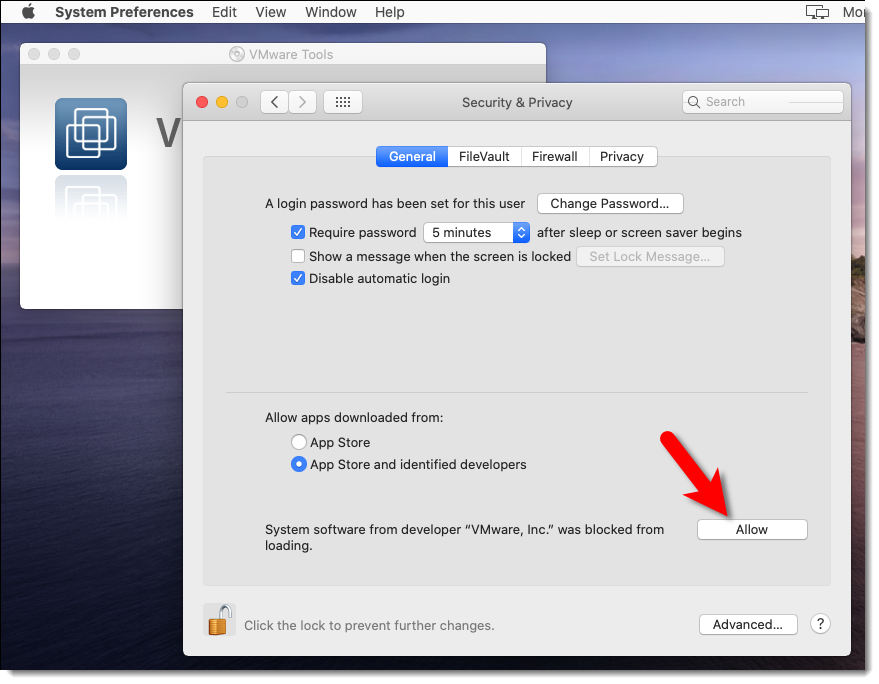Image resolution: width=879 pixels, height=684 pixels.
Task: Switch to the General tab
Action: (412, 156)
